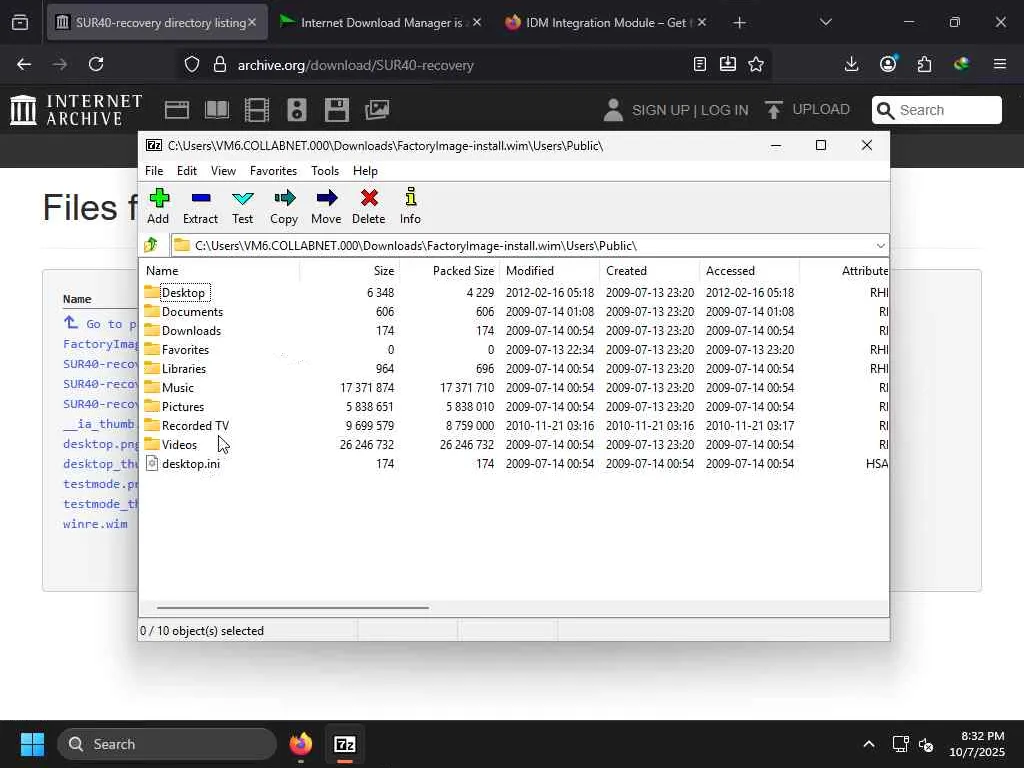Open the Internet Archive software icon

click(x=336, y=110)
